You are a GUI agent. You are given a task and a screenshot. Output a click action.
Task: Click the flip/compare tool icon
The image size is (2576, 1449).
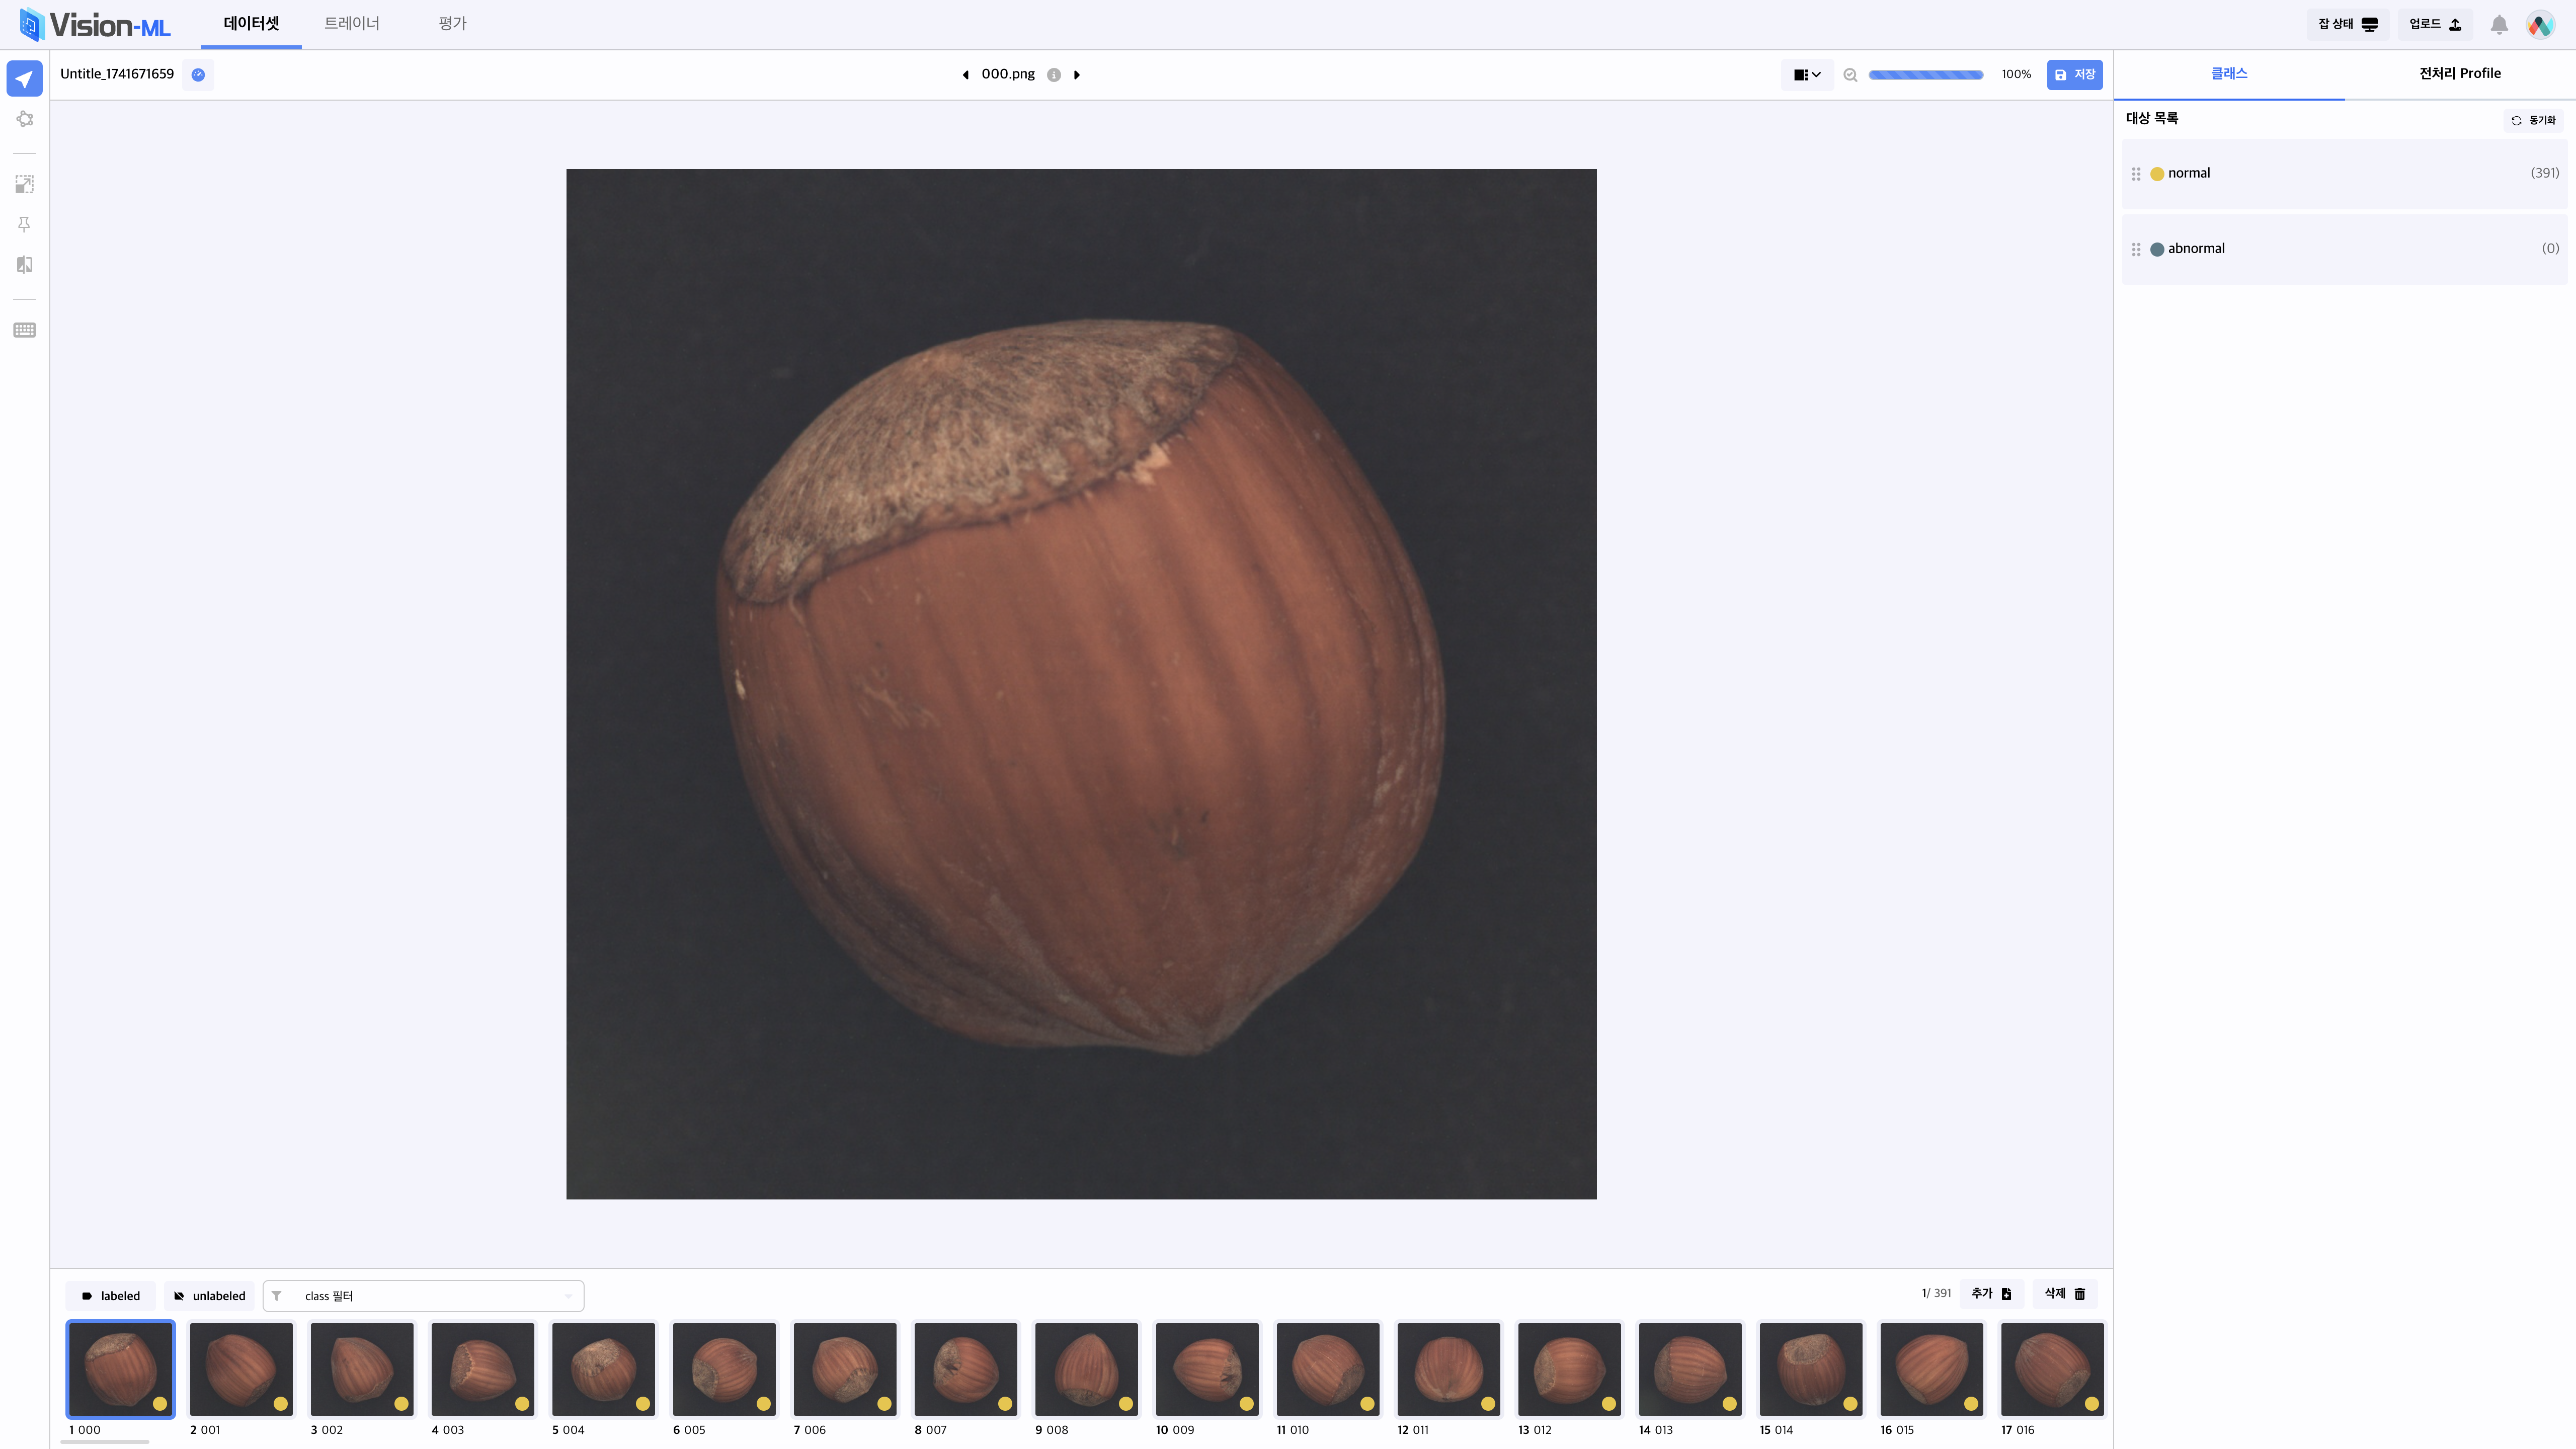click(x=24, y=264)
